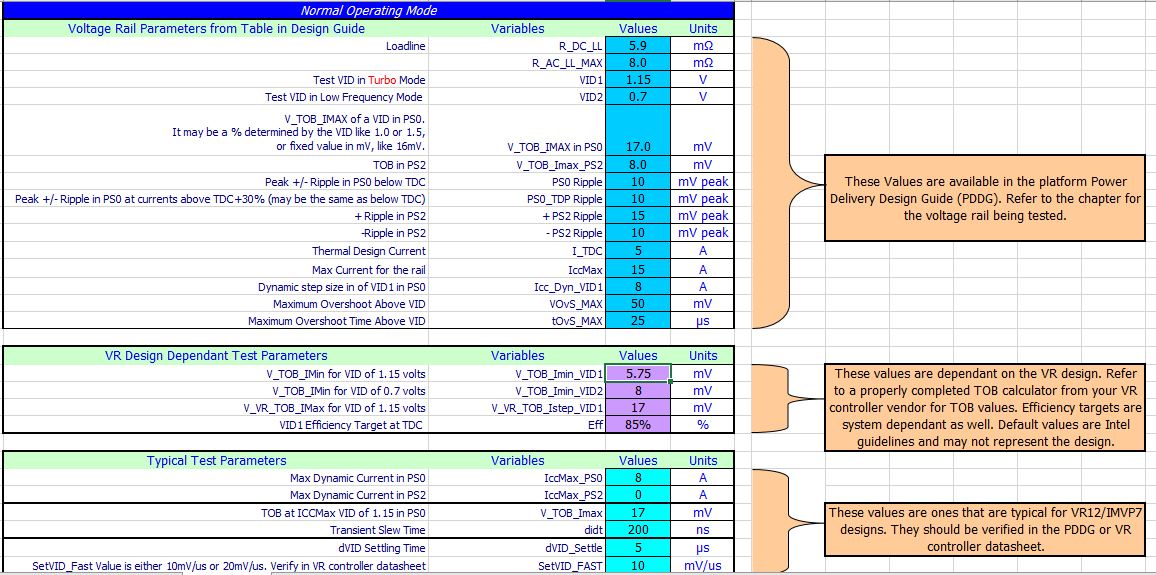Select the R_AC_LL_MAX value cell 8.0
The width and height of the screenshot is (1156, 575).
click(637, 63)
